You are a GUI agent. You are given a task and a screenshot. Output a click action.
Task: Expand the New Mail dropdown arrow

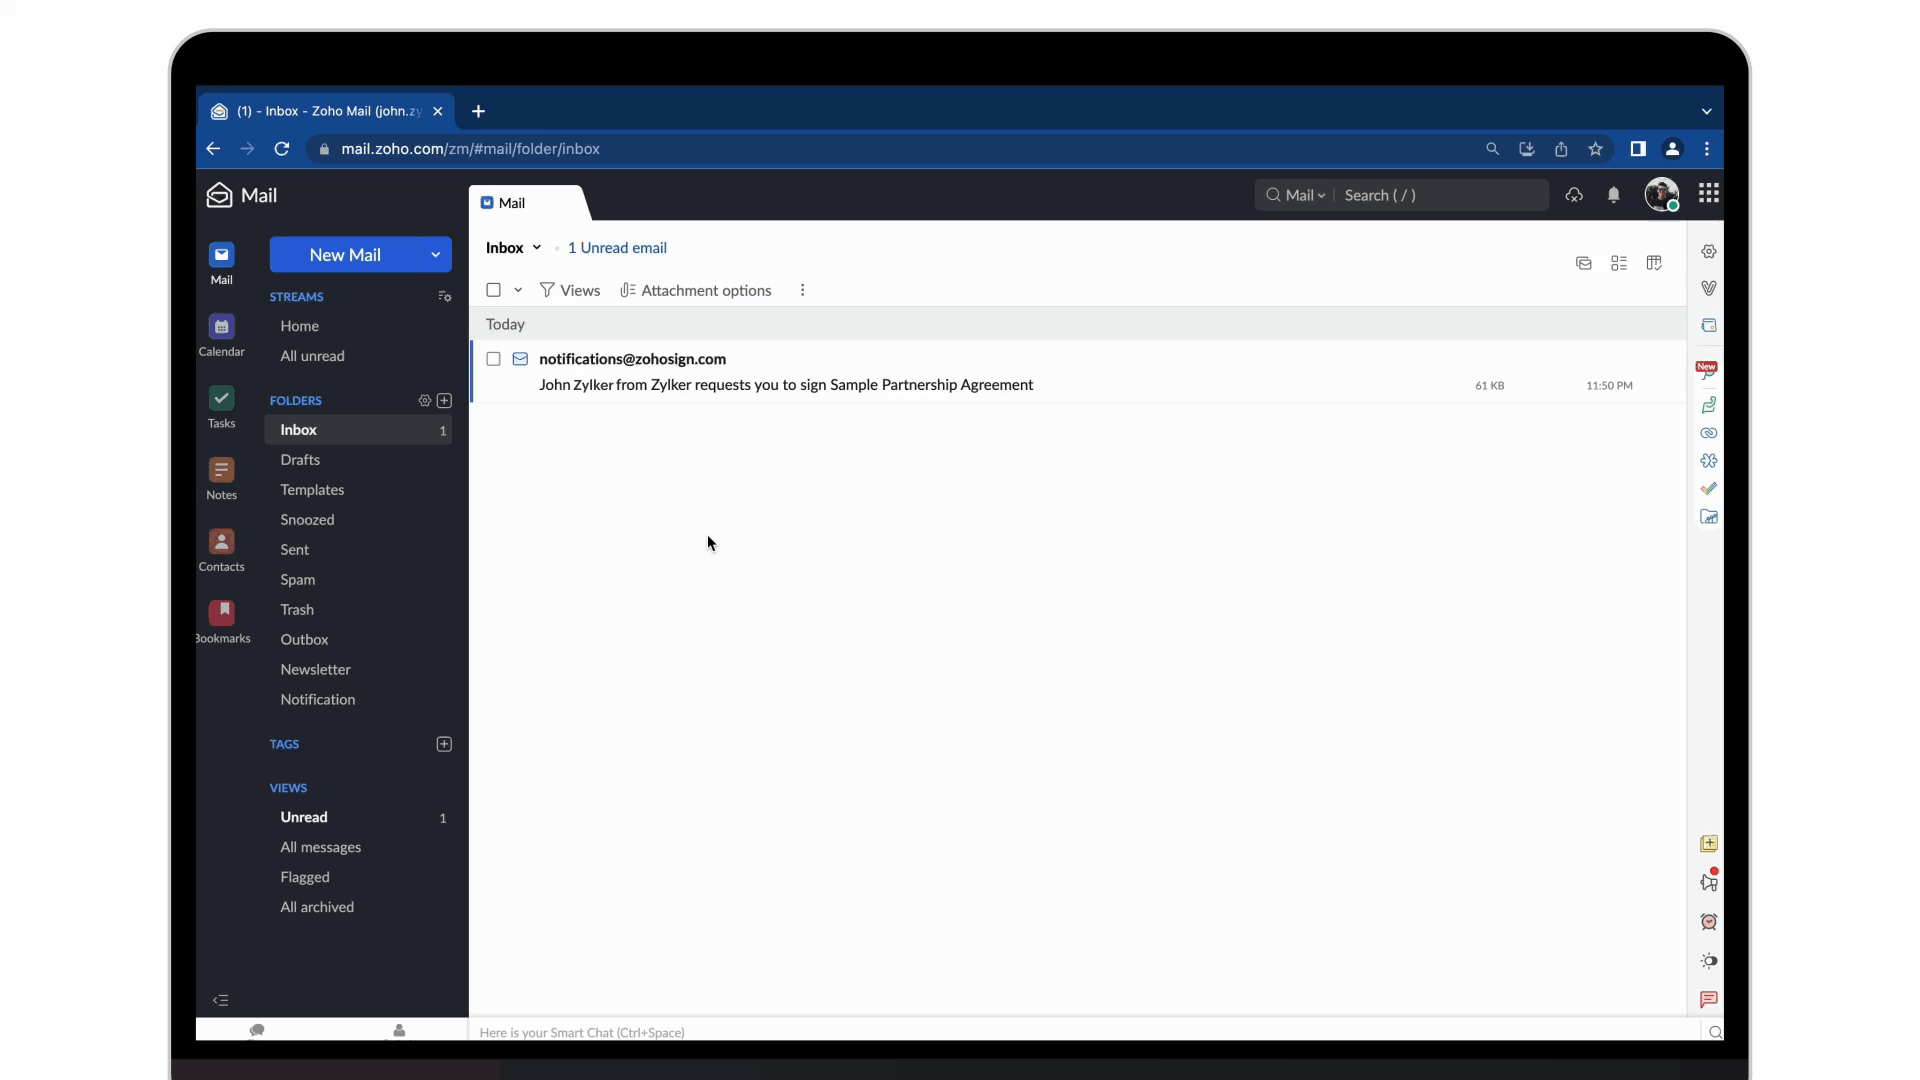[x=435, y=255]
